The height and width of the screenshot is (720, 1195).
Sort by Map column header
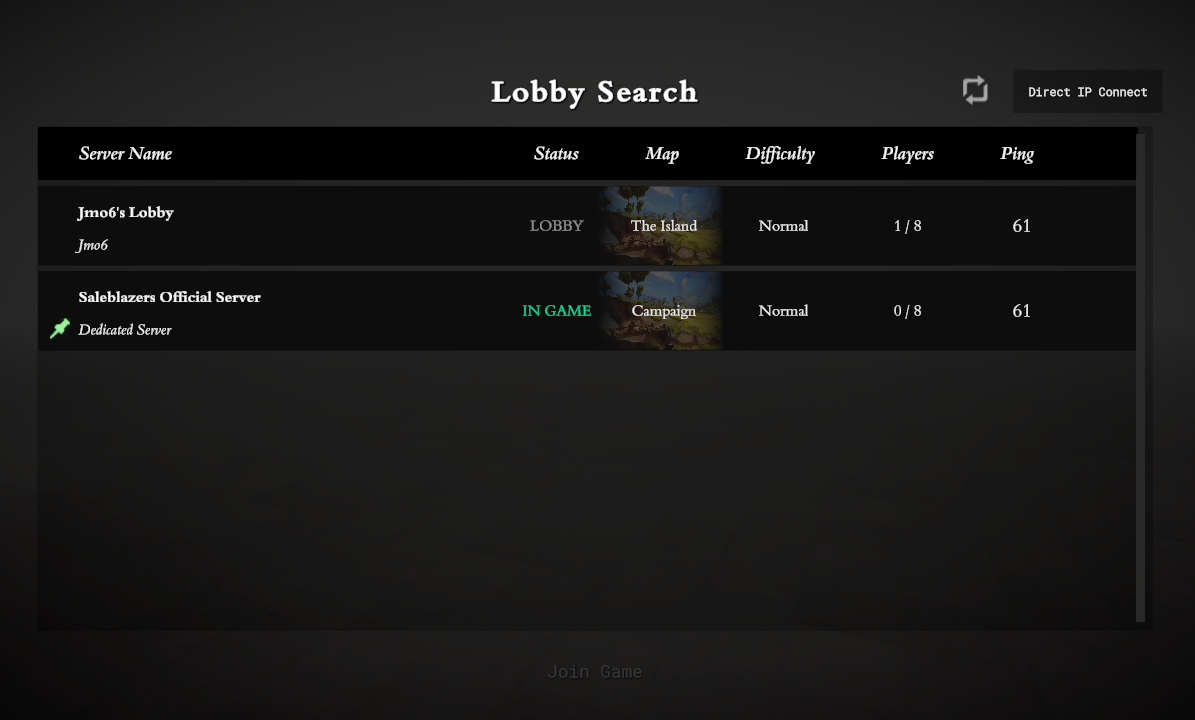[x=662, y=154]
